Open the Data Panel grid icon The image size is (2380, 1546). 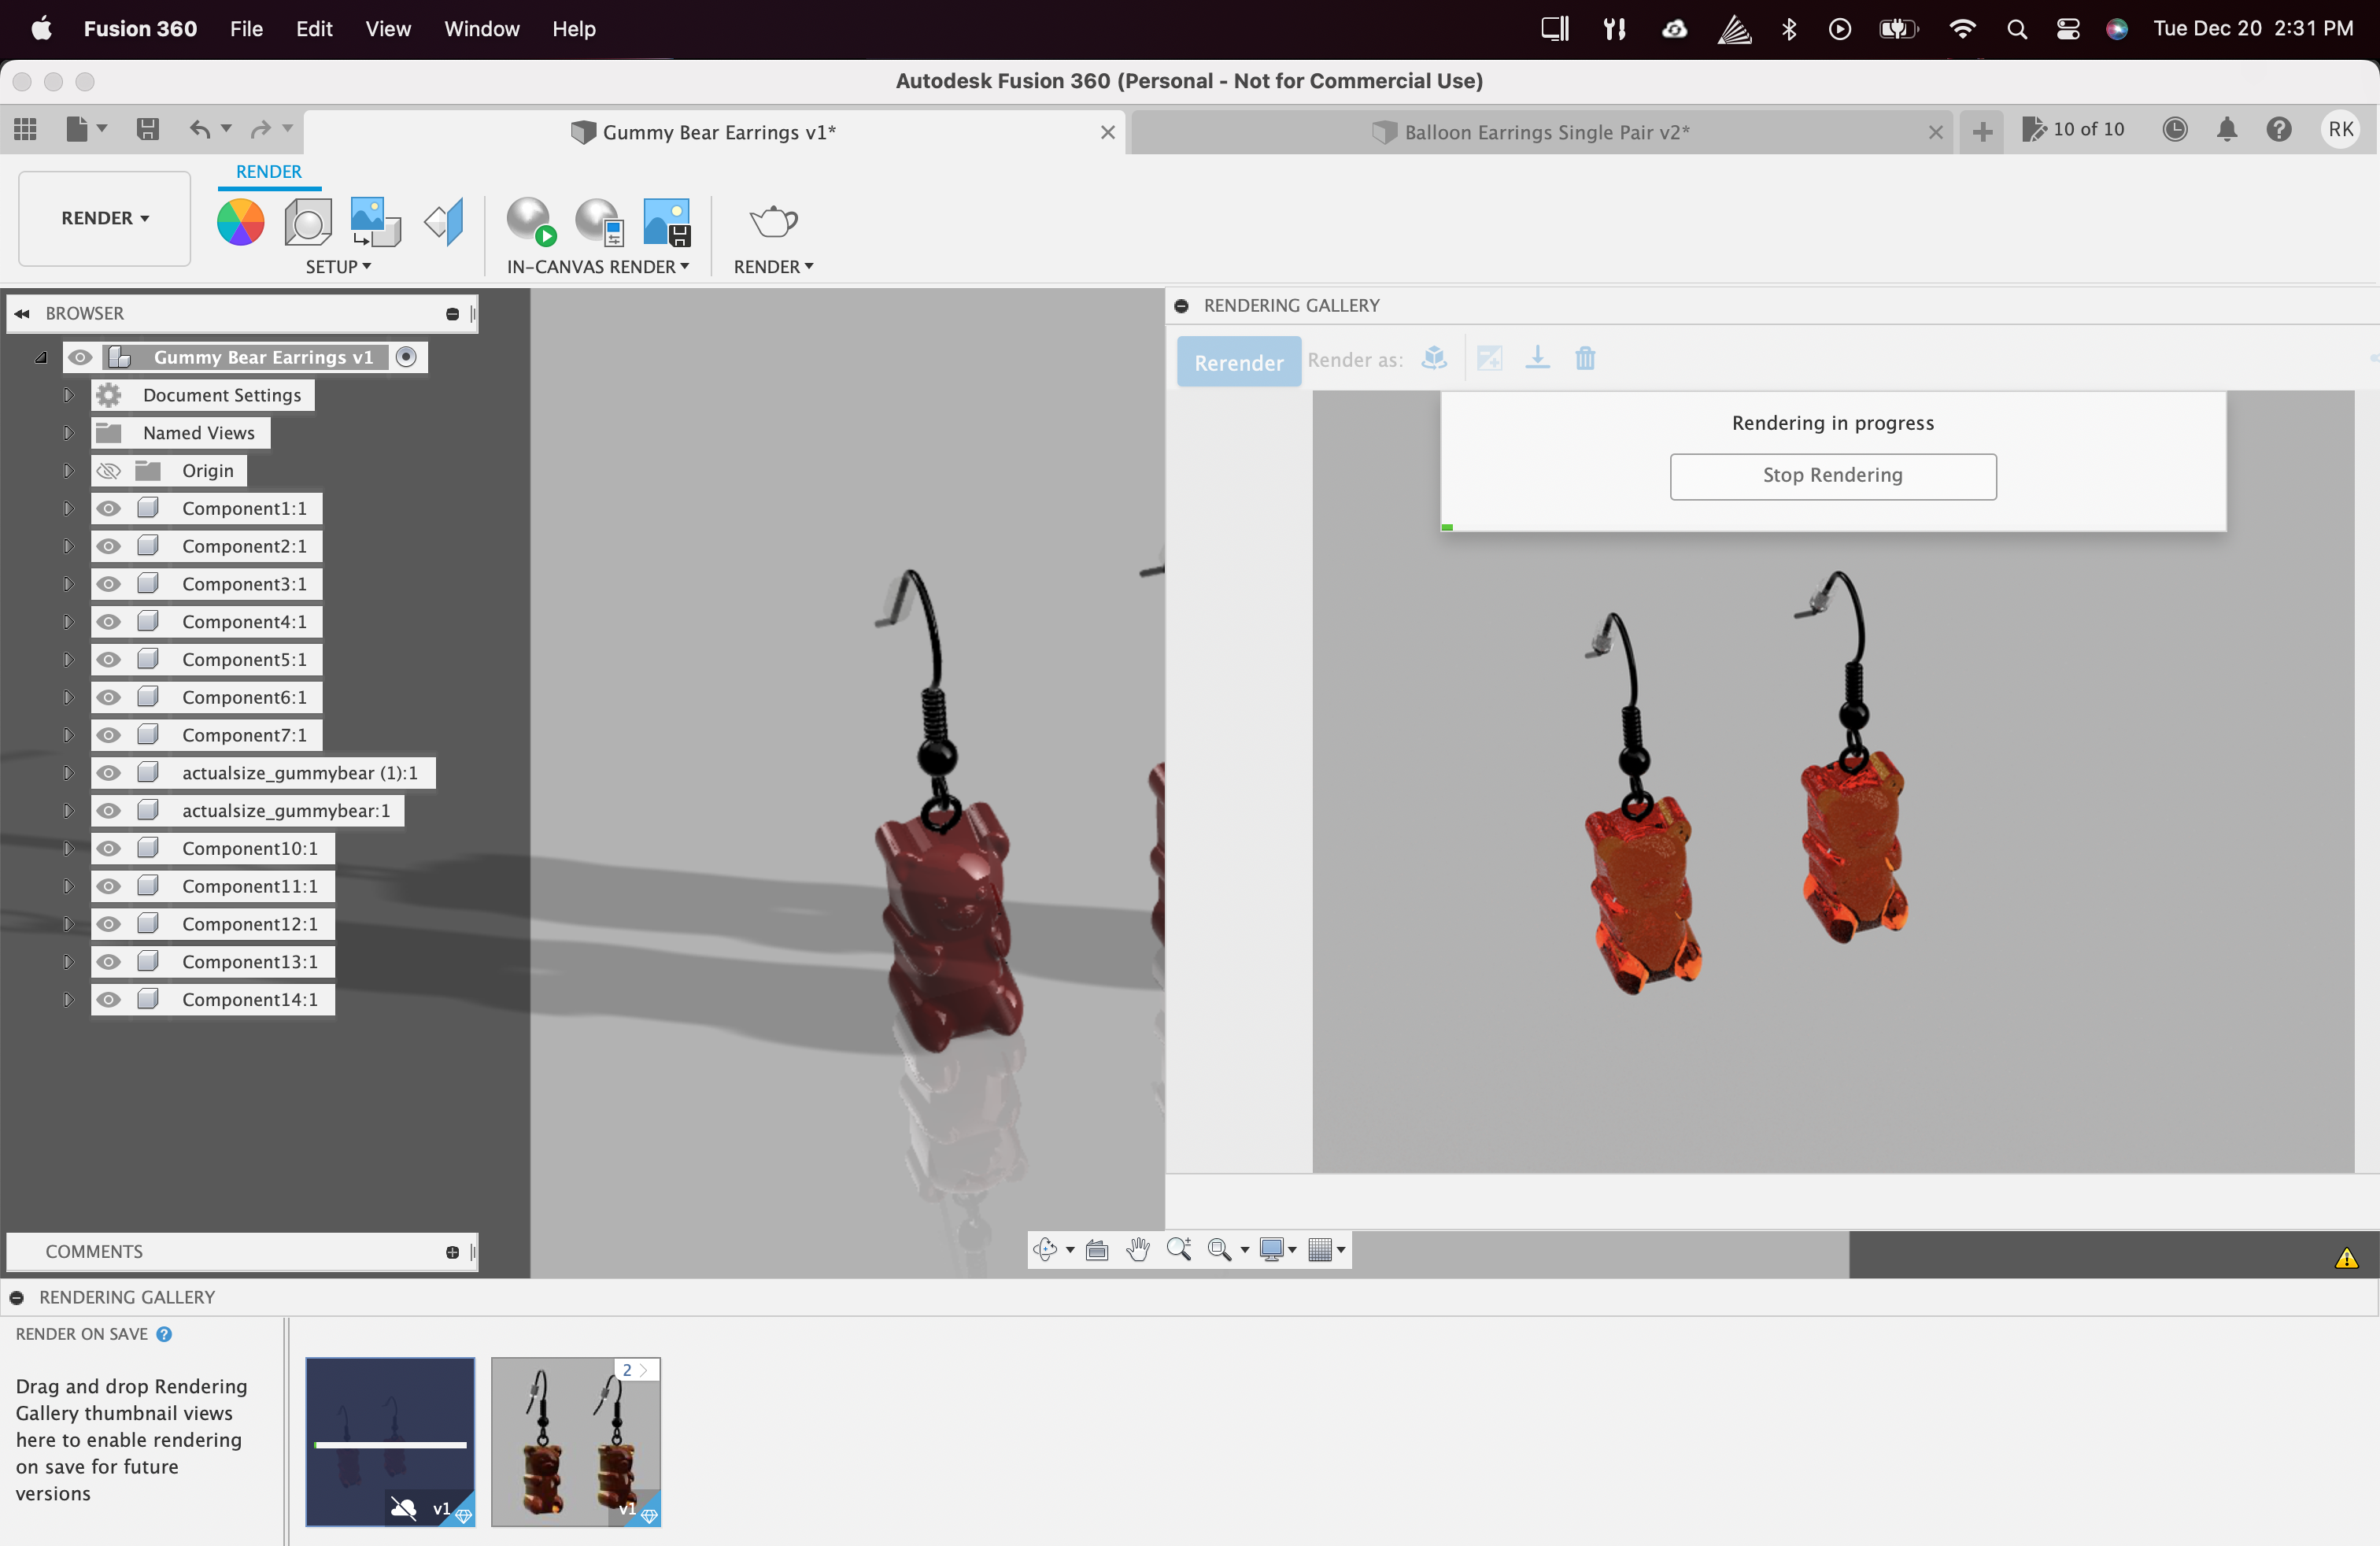pyautogui.click(x=26, y=129)
